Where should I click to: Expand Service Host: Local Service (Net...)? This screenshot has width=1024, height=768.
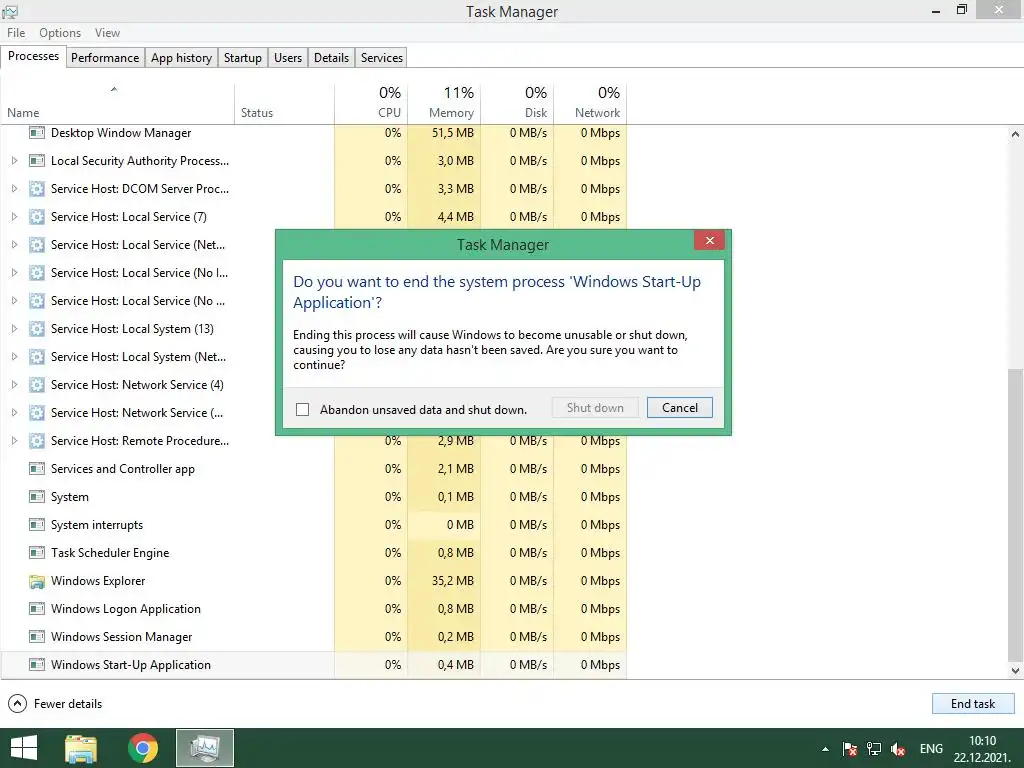[x=14, y=245]
